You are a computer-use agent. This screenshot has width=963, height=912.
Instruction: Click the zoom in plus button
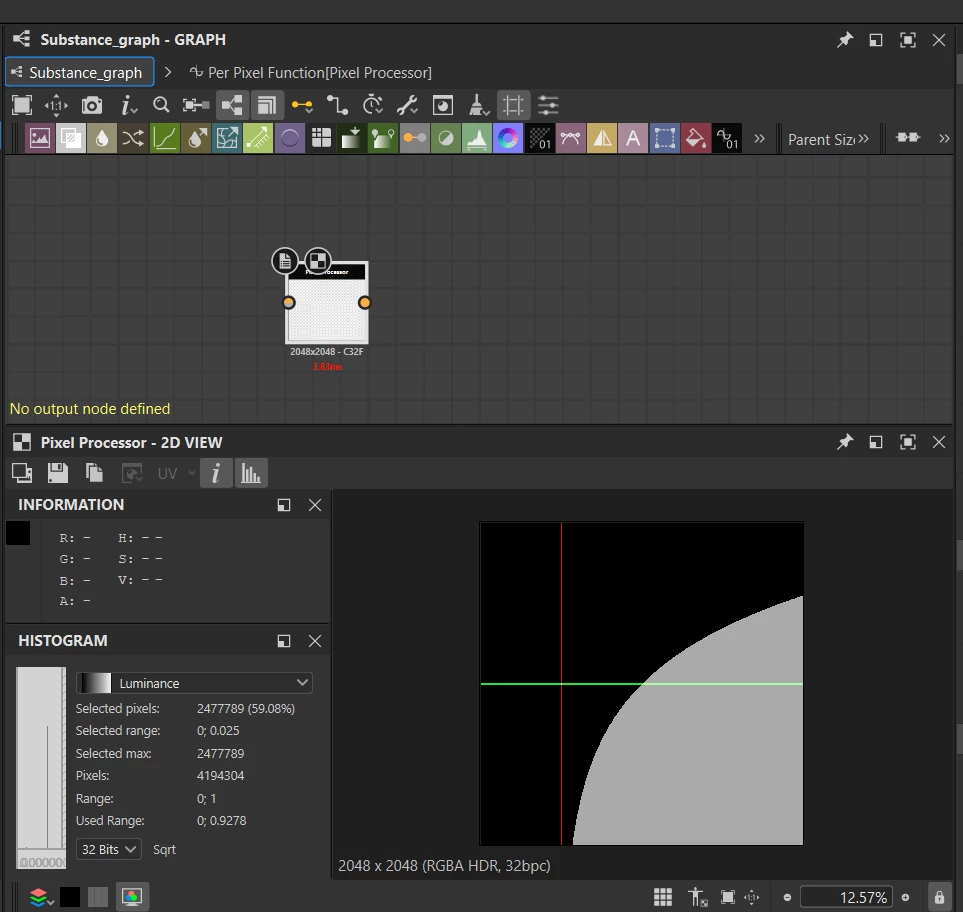(906, 897)
